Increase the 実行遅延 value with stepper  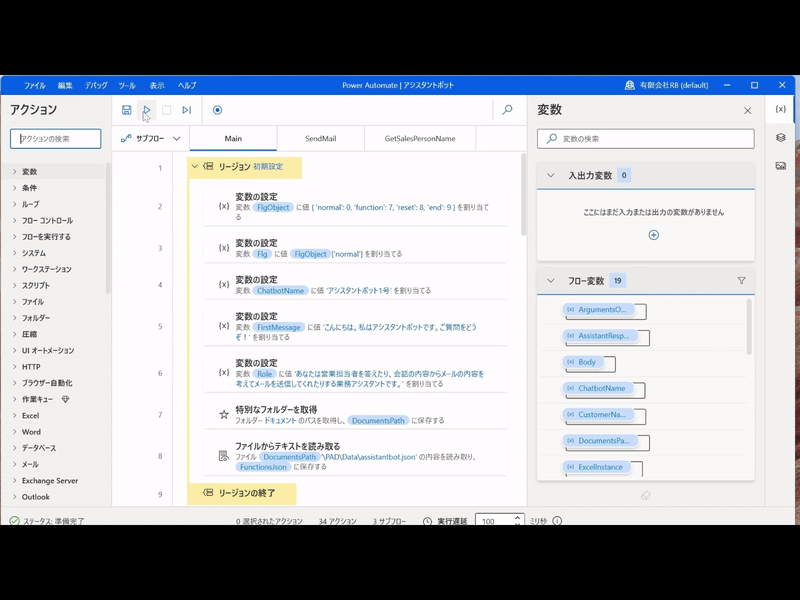(517, 517)
